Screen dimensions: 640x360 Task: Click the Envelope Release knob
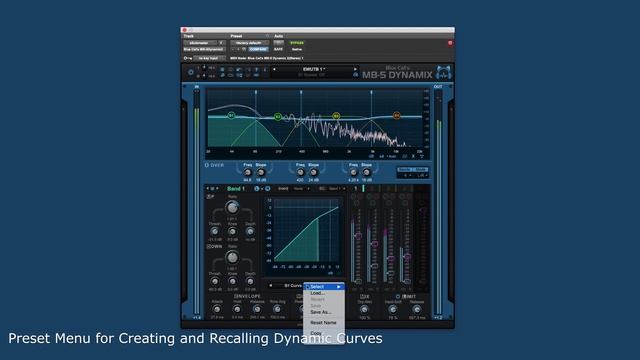tap(257, 309)
